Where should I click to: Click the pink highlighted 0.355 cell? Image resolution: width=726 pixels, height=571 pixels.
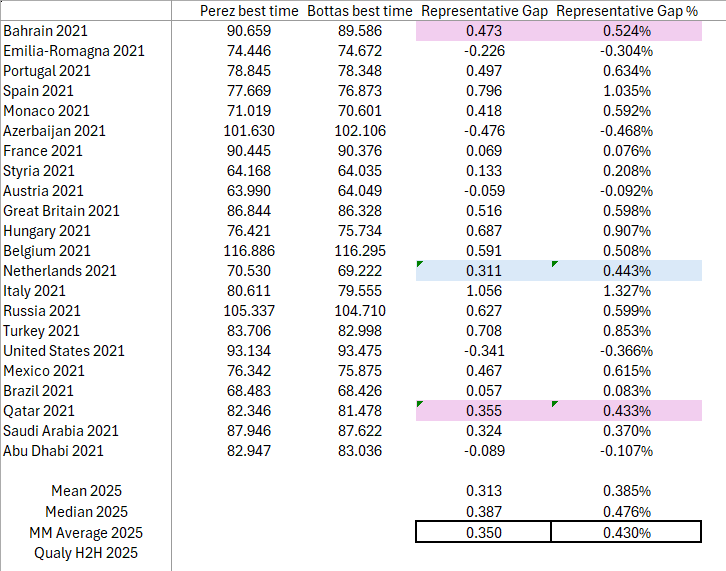coord(484,411)
